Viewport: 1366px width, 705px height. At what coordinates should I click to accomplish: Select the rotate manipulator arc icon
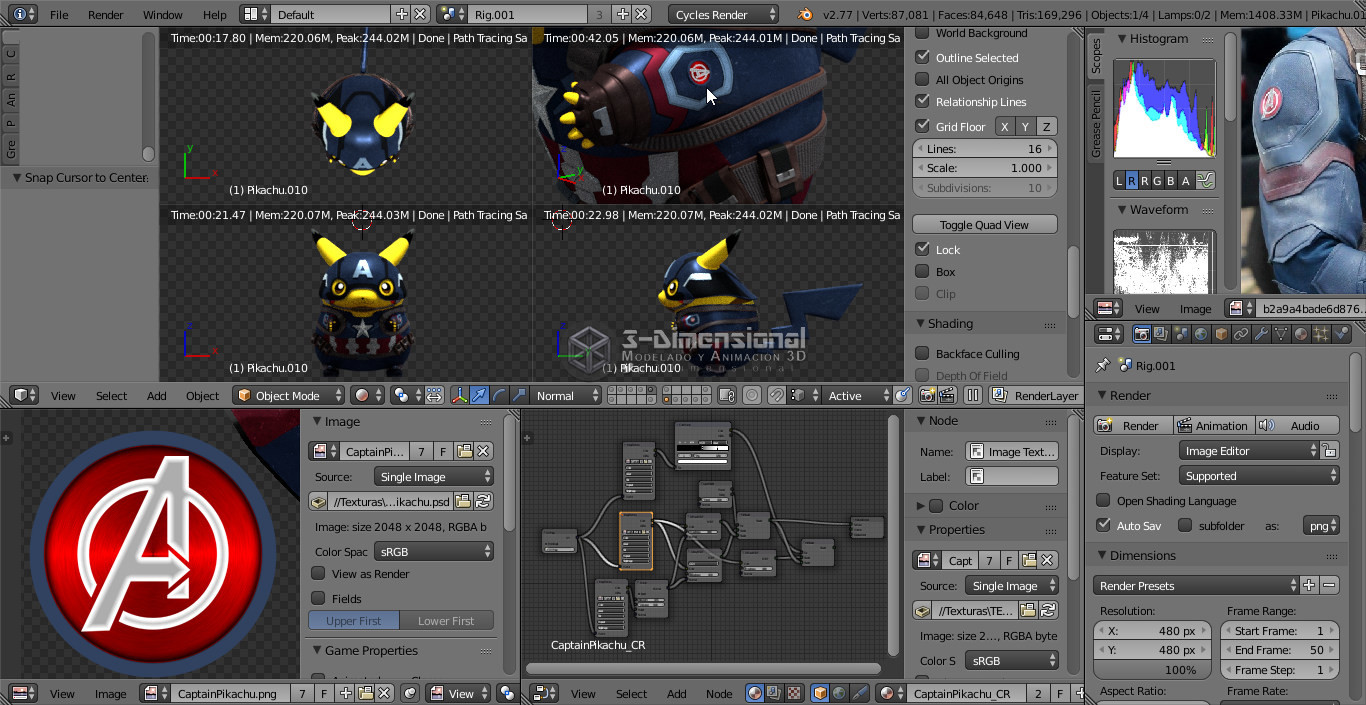[499, 395]
